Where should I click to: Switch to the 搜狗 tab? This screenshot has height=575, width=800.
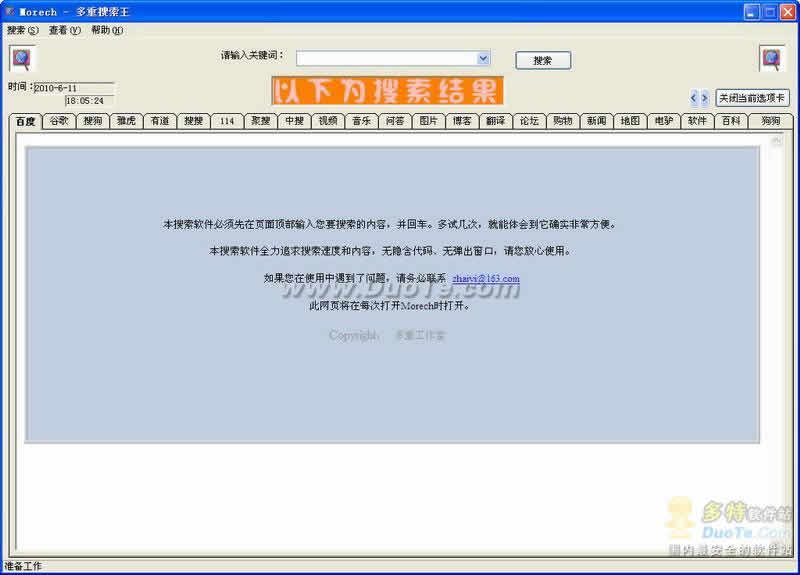93,121
